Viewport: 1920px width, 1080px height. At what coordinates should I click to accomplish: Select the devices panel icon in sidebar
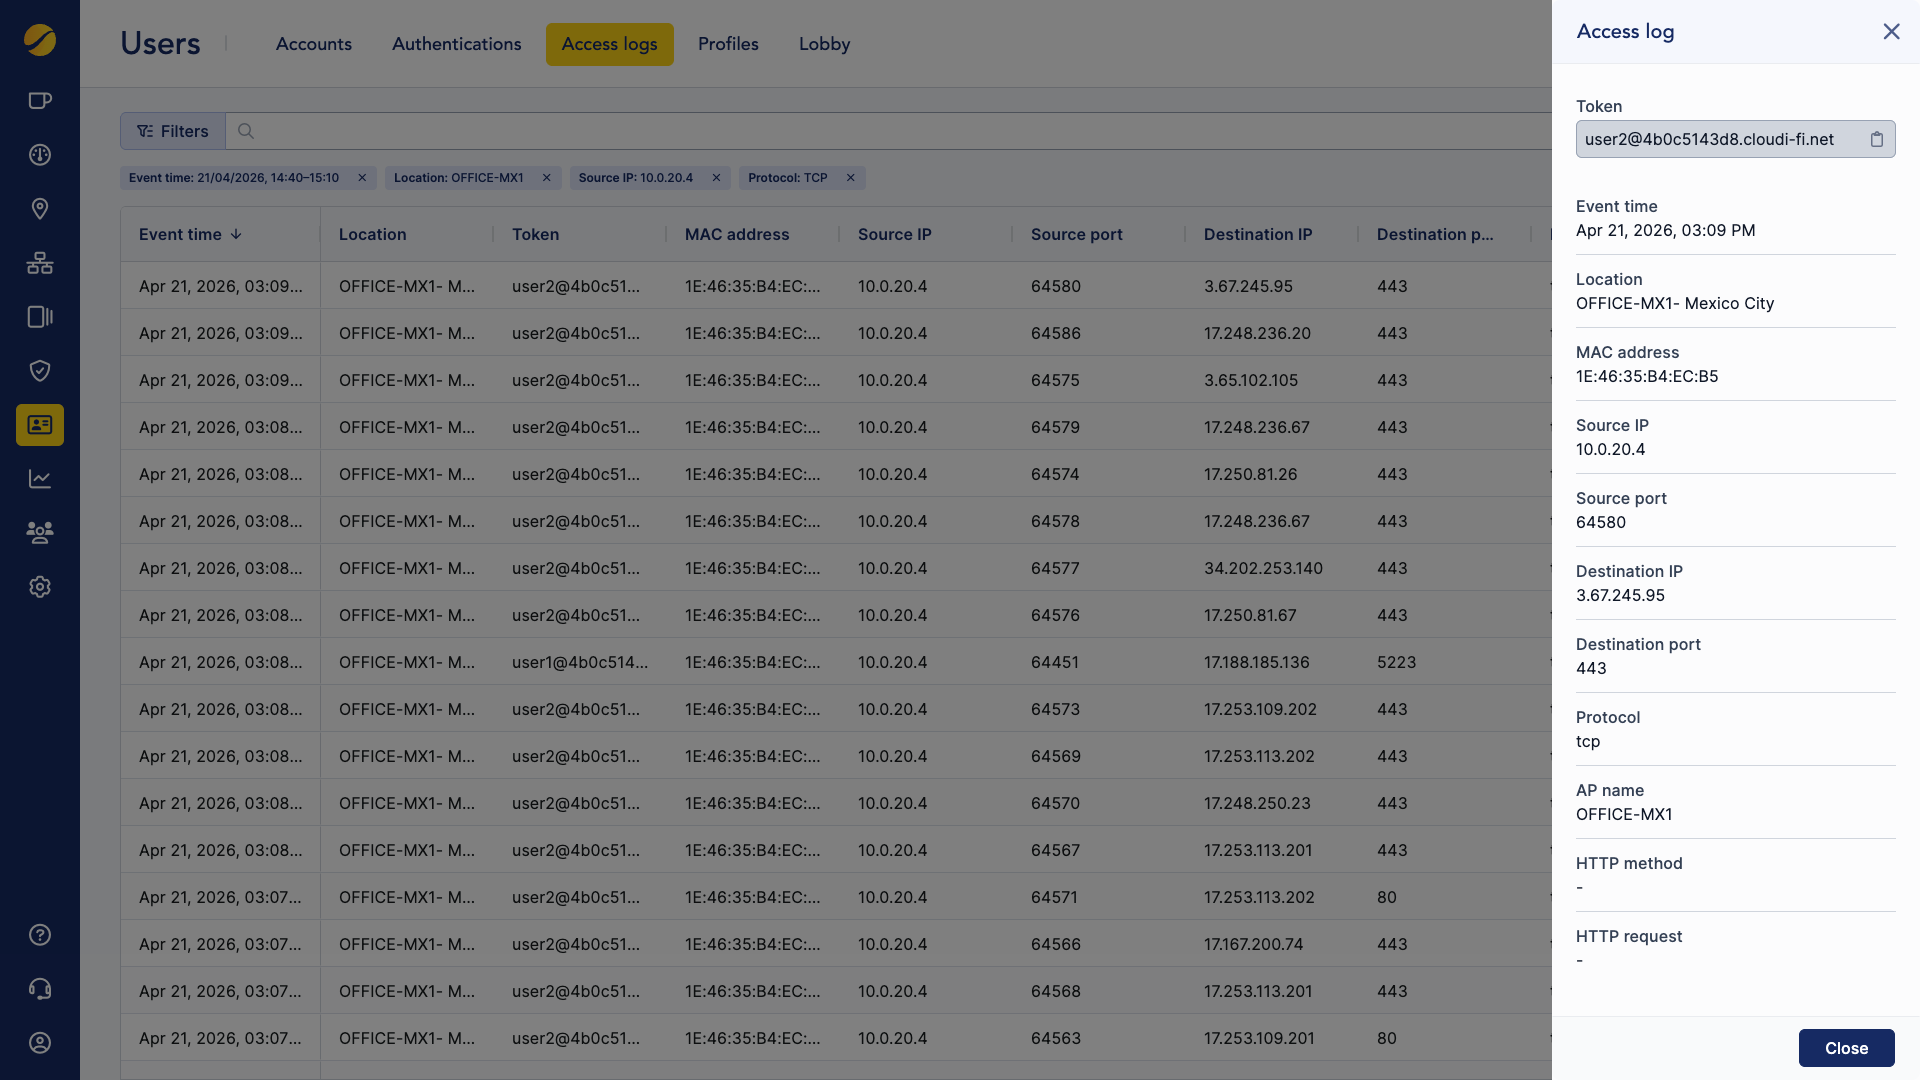40,317
